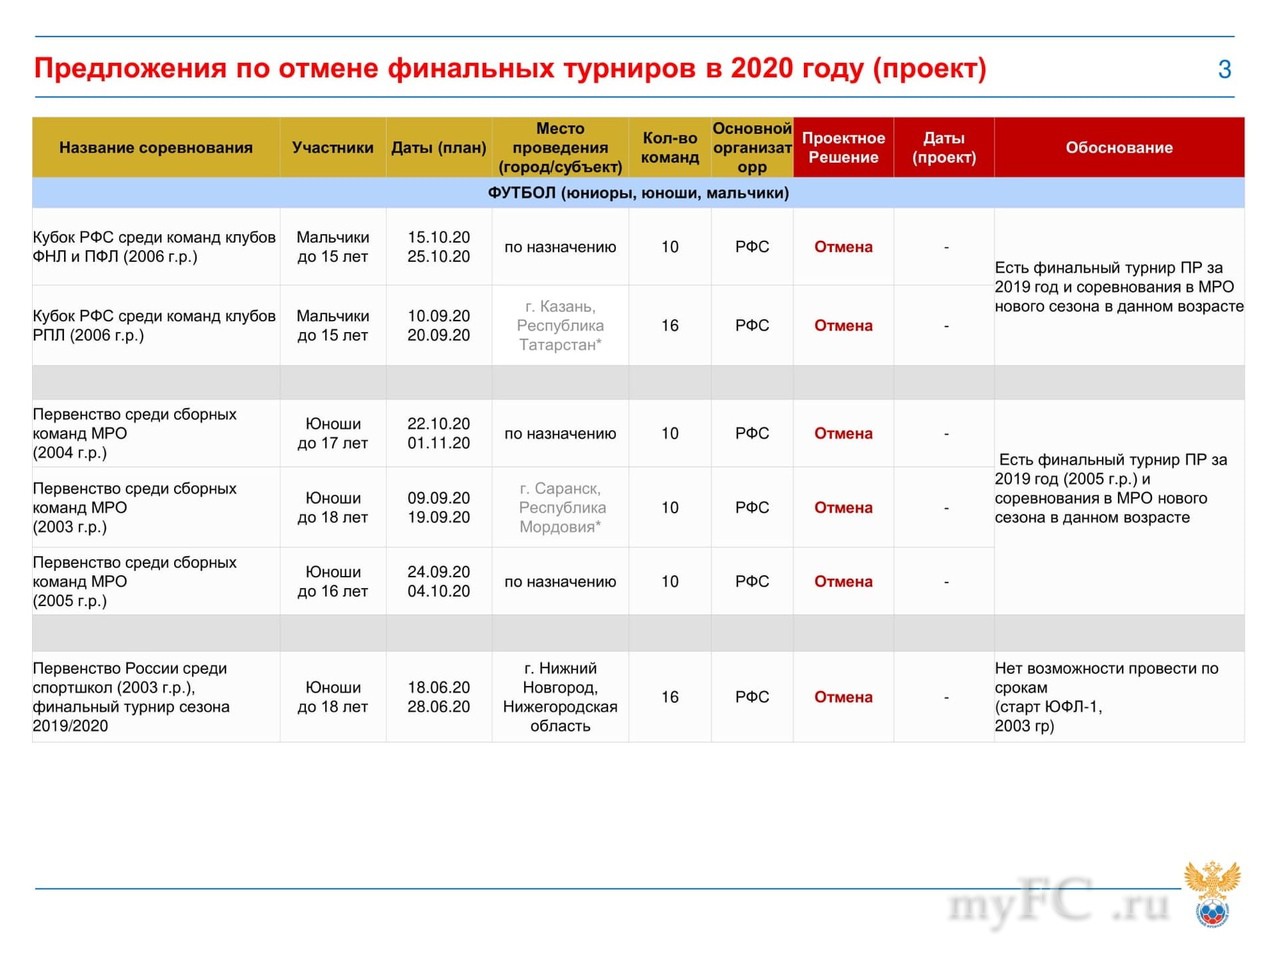The image size is (1280, 960).
Task: Click the myFC.ru watermark text
Action: point(1058,904)
